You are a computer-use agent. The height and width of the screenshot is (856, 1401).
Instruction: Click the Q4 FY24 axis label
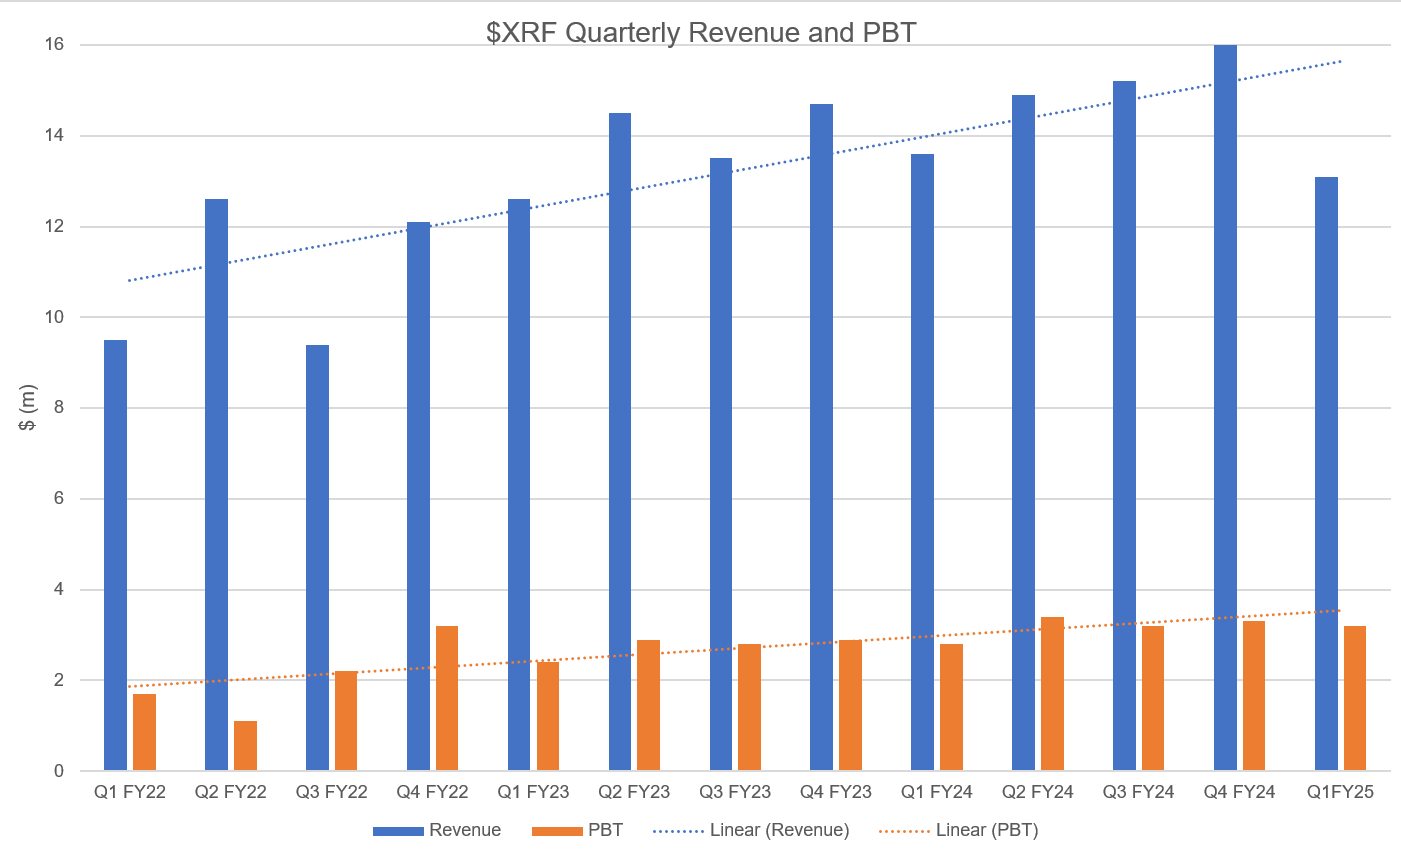[x=1240, y=792]
